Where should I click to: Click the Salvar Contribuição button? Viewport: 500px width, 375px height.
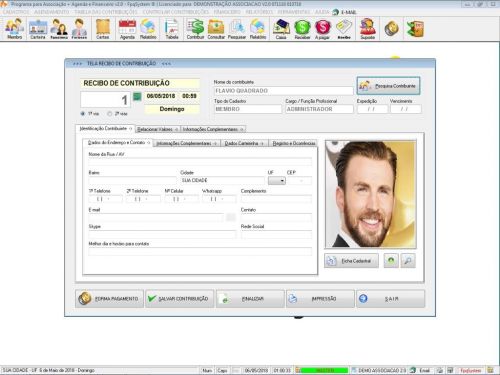(179, 299)
